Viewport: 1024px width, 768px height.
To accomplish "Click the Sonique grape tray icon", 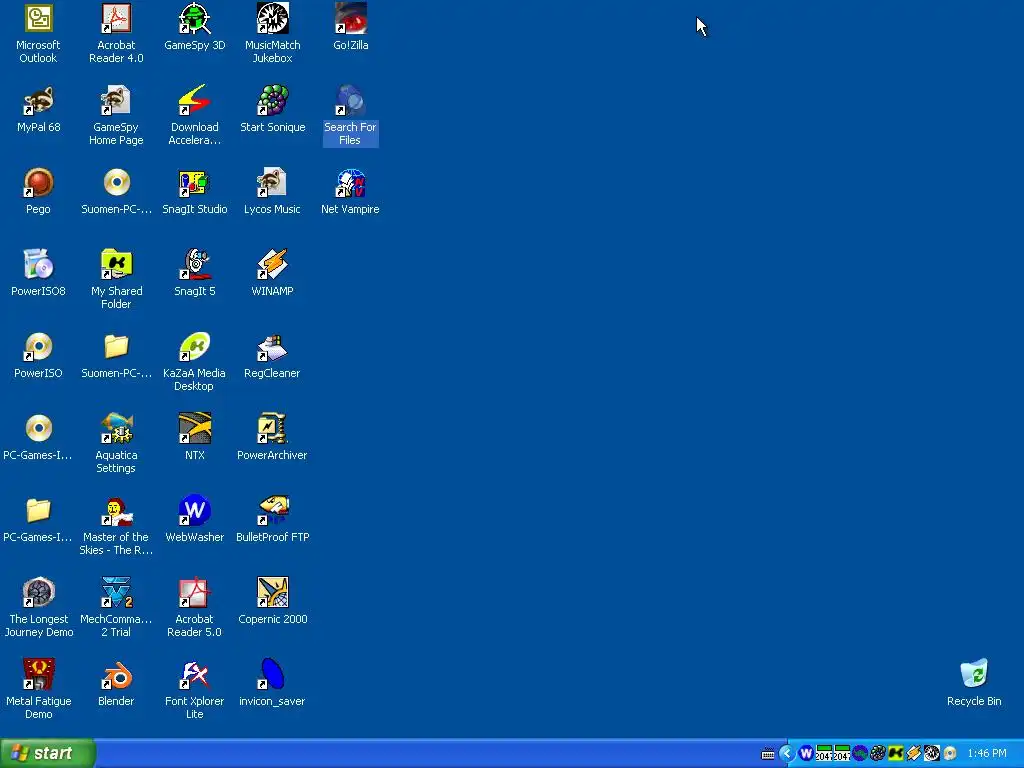I will (x=878, y=754).
